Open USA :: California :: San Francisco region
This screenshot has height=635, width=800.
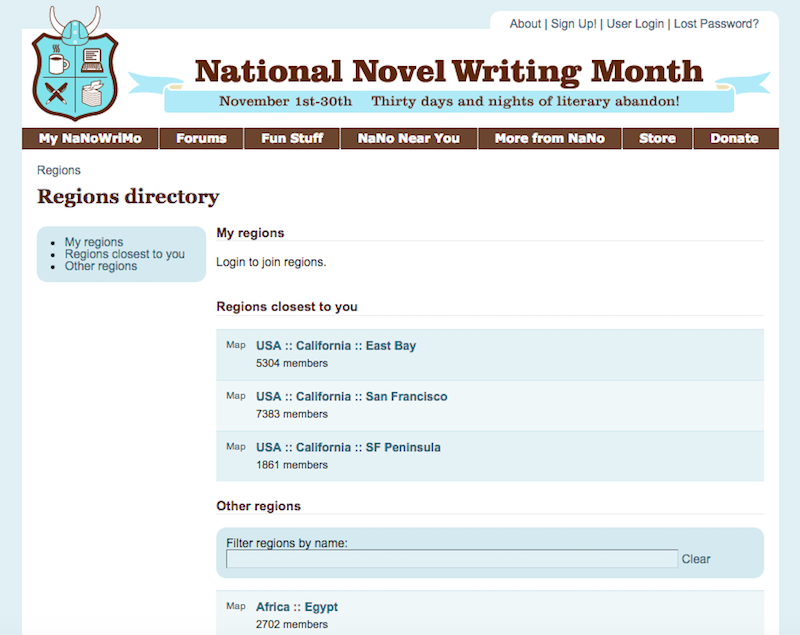point(352,397)
